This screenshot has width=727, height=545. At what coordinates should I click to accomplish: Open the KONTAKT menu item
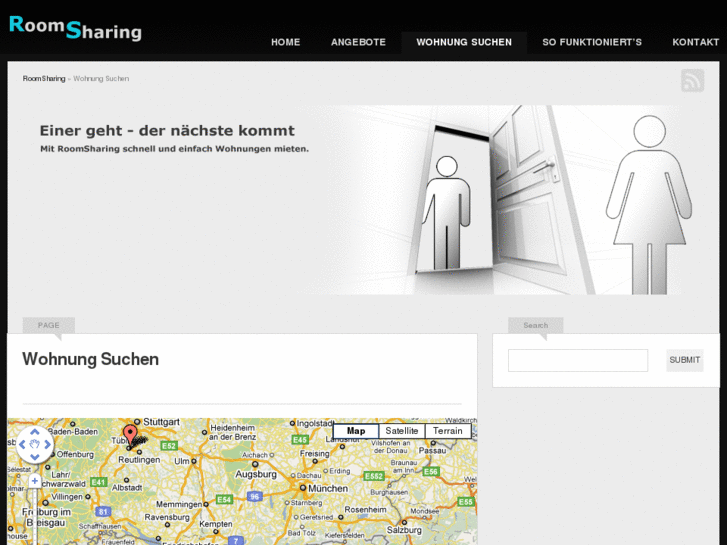(695, 42)
